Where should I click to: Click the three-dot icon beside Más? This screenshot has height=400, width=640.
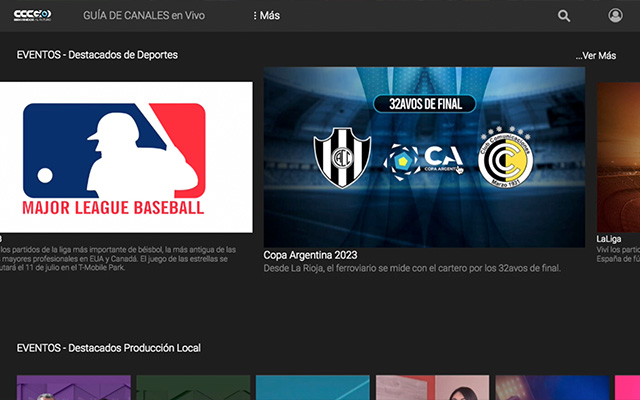pos(254,16)
